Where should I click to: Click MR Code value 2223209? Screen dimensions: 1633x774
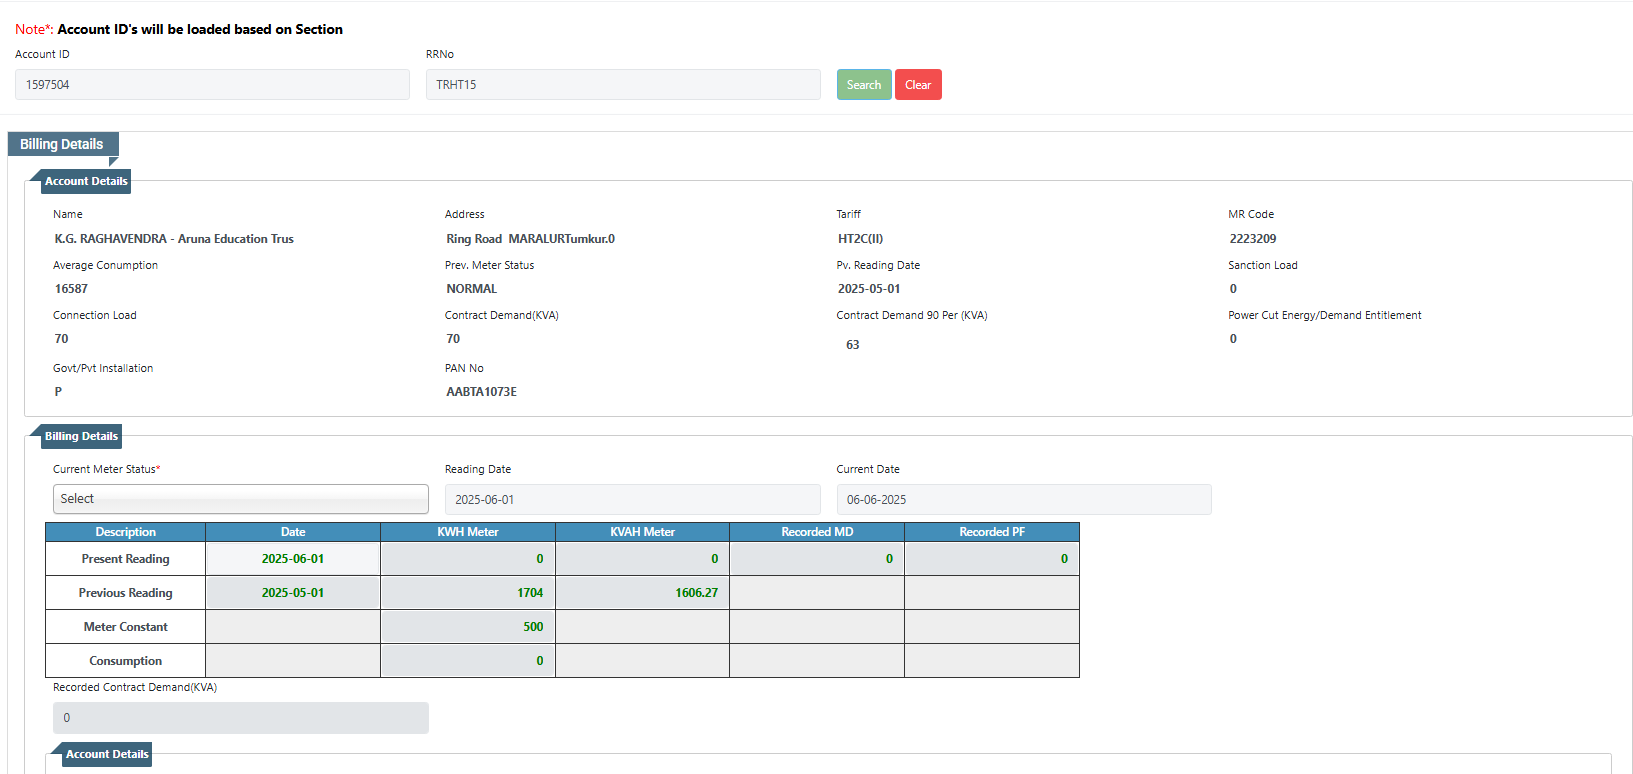coord(1253,239)
